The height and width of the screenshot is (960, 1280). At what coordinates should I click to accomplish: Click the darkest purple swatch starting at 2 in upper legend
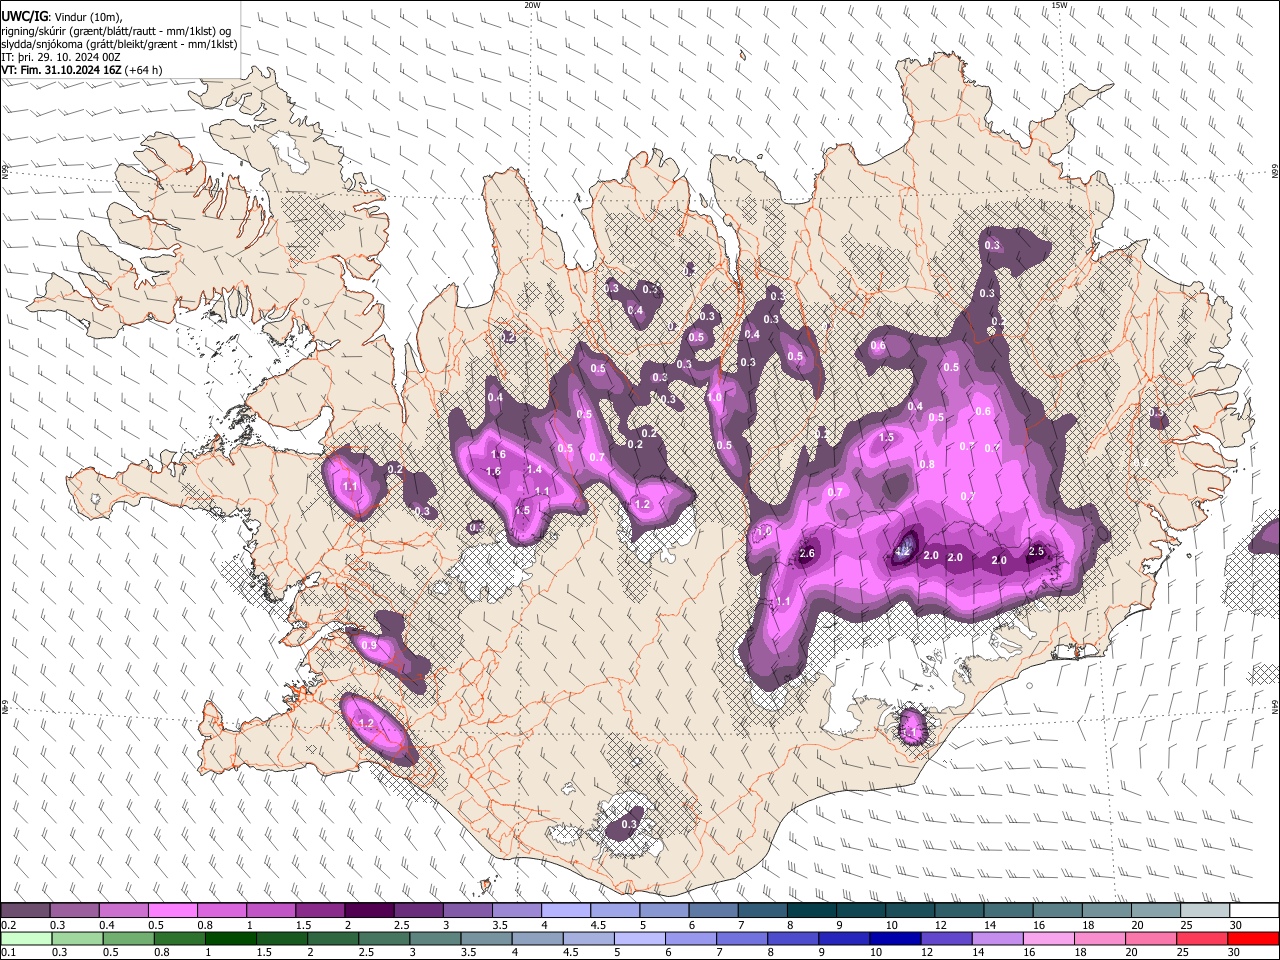[x=369, y=911]
